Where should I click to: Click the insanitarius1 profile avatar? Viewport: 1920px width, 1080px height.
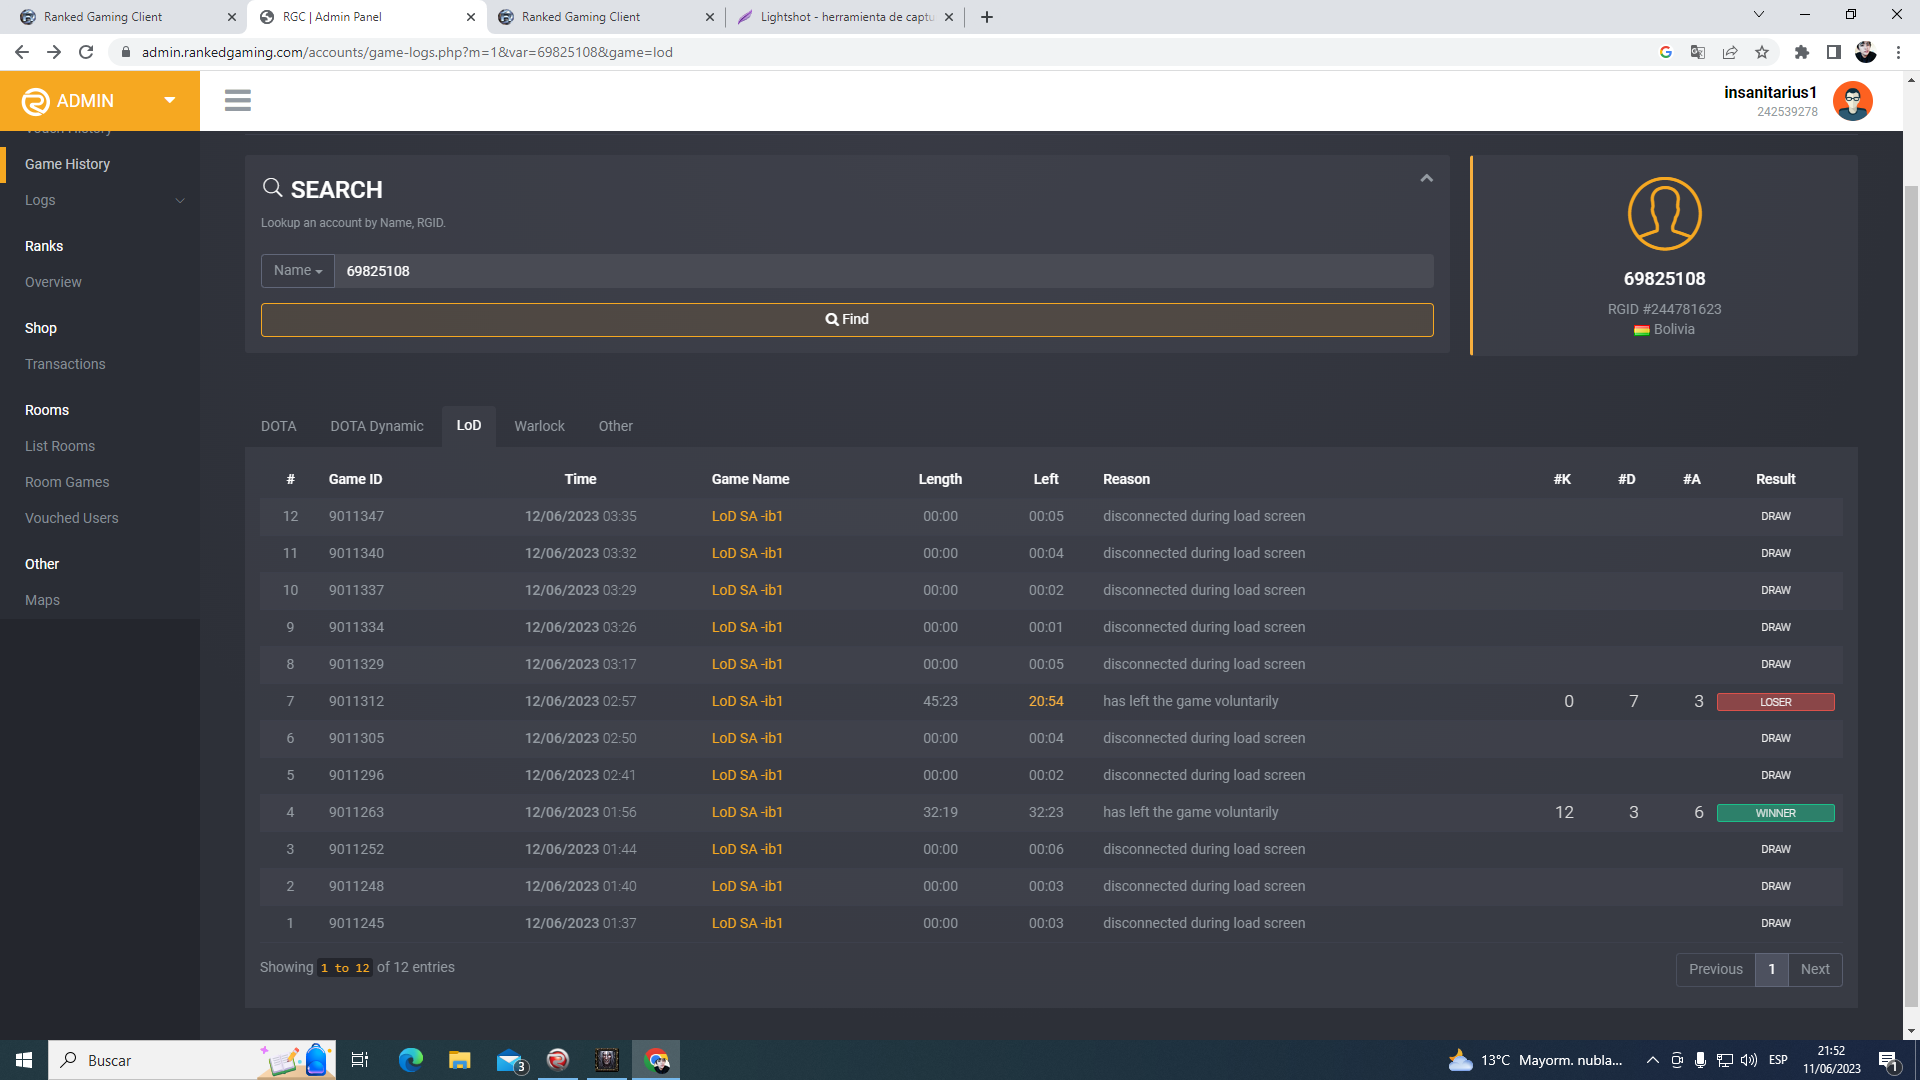click(x=1852, y=101)
